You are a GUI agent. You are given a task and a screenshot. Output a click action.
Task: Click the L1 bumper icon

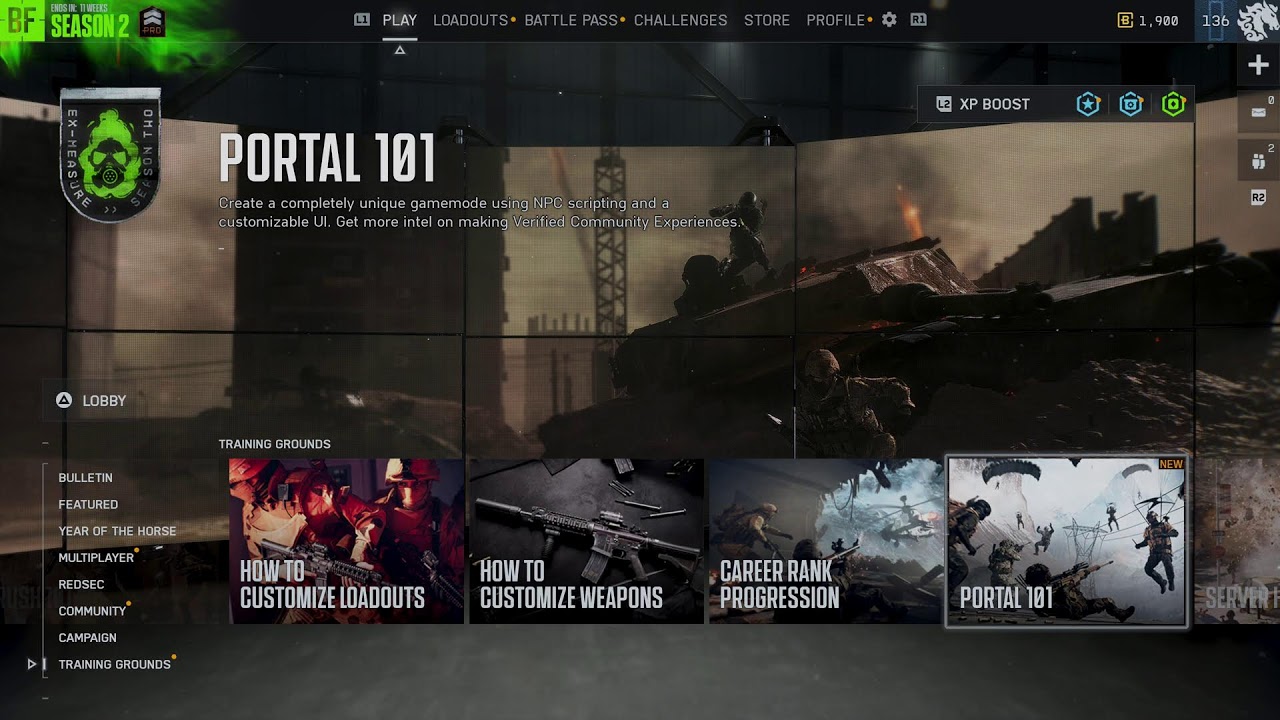tap(362, 20)
